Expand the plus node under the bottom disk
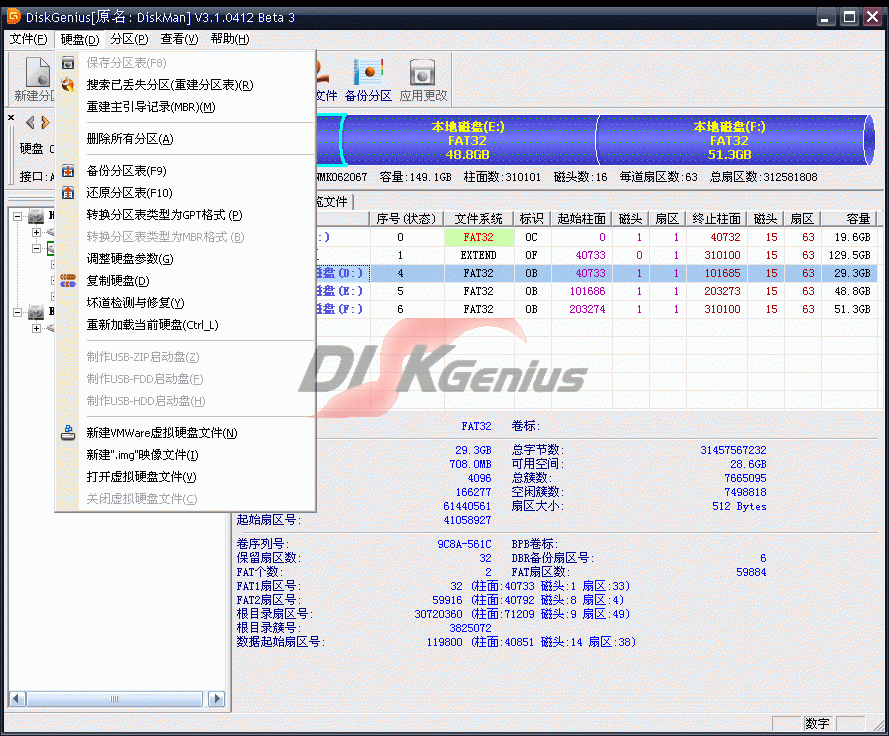The height and width of the screenshot is (736, 889). 36,328
